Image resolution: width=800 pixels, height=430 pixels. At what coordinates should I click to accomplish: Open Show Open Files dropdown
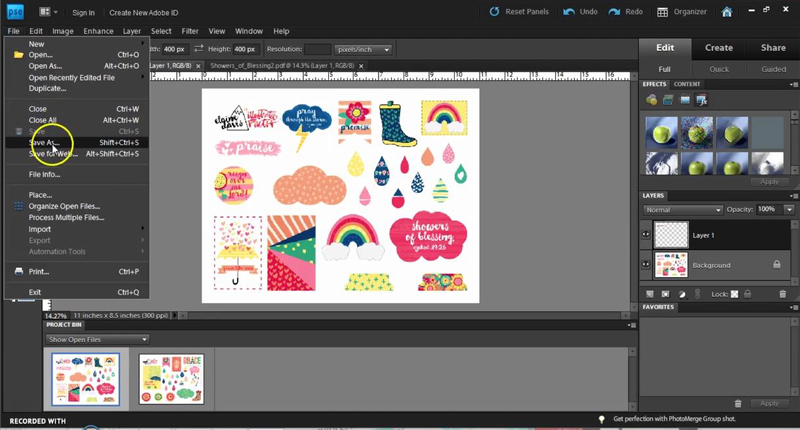(97, 339)
